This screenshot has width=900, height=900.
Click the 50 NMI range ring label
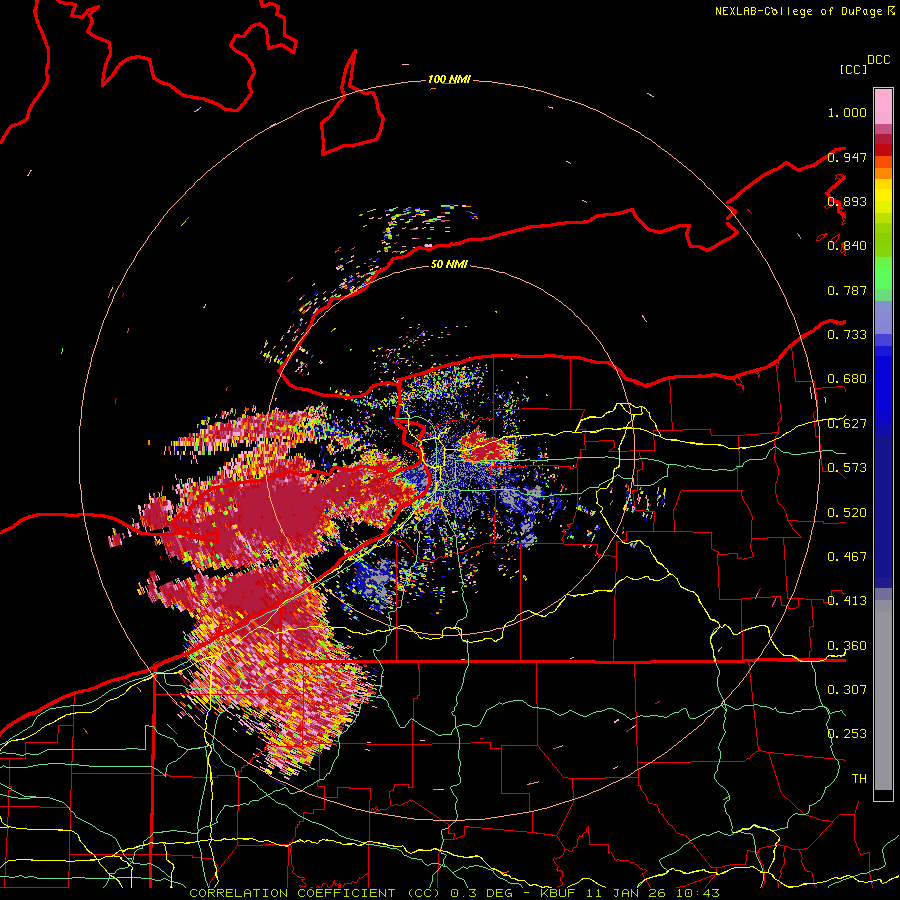449,264
